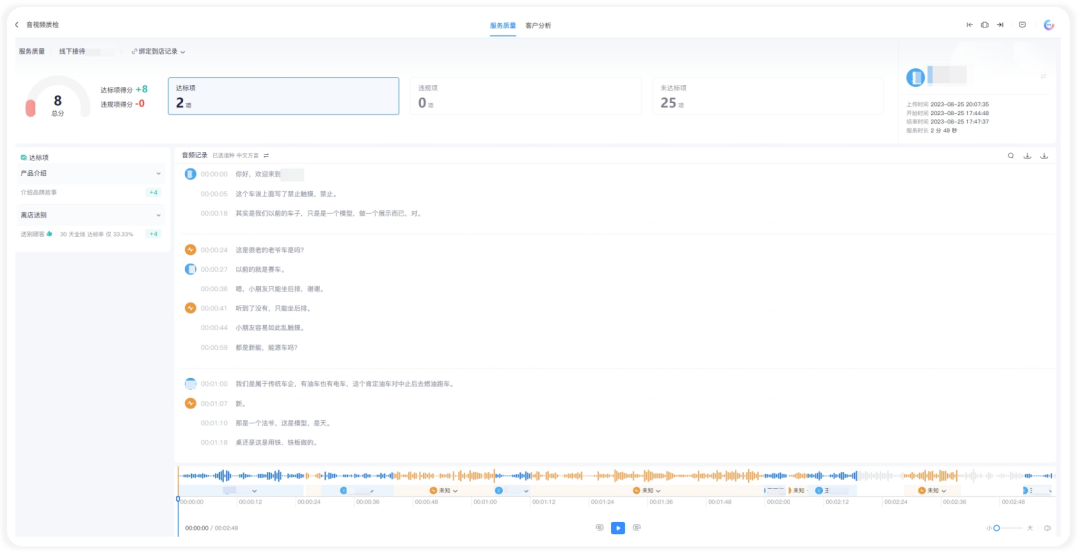Image resolution: width=1080 pixels, height=554 pixels.
Task: Open the 绑定到店记录 dropdown
Action: (158, 52)
